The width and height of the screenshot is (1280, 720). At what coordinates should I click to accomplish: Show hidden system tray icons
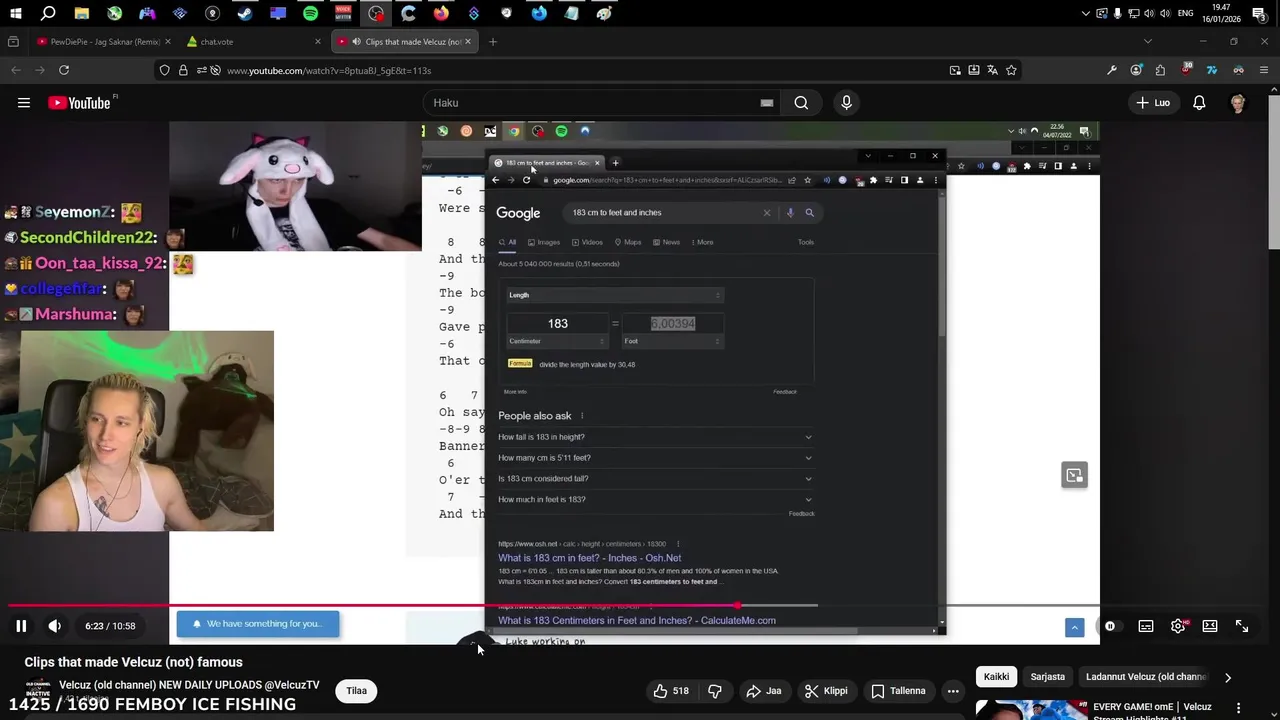point(1086,14)
